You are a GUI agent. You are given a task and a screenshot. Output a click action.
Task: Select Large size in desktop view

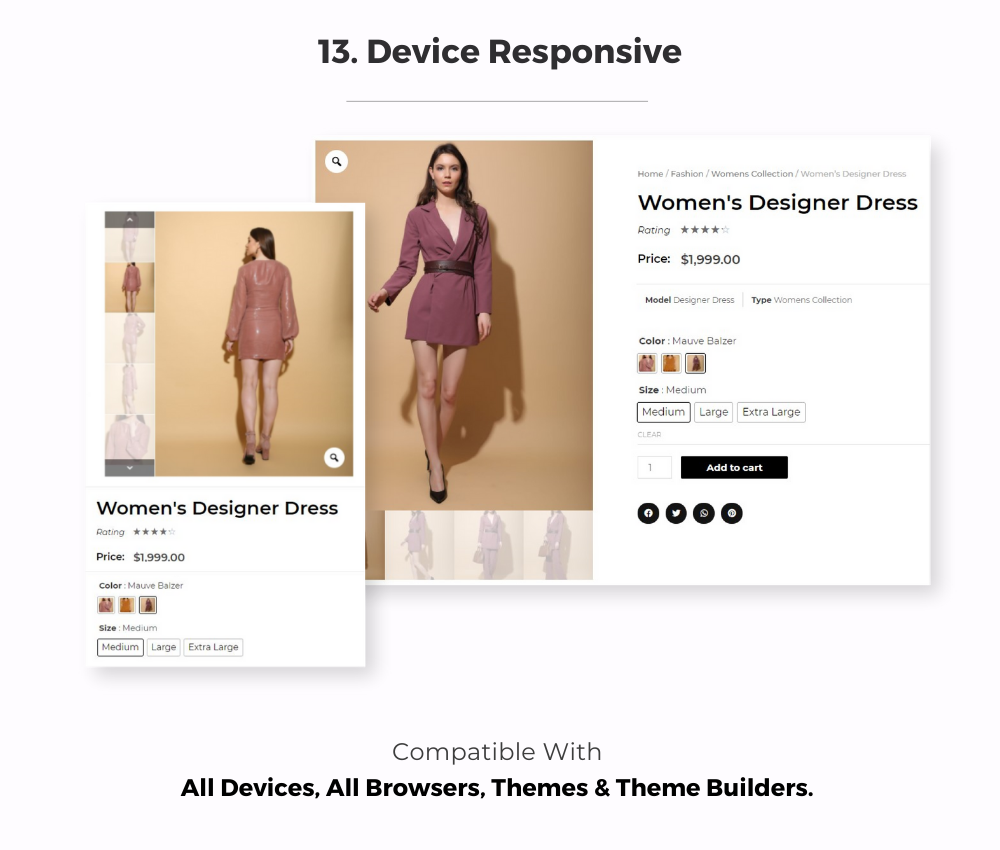(714, 412)
